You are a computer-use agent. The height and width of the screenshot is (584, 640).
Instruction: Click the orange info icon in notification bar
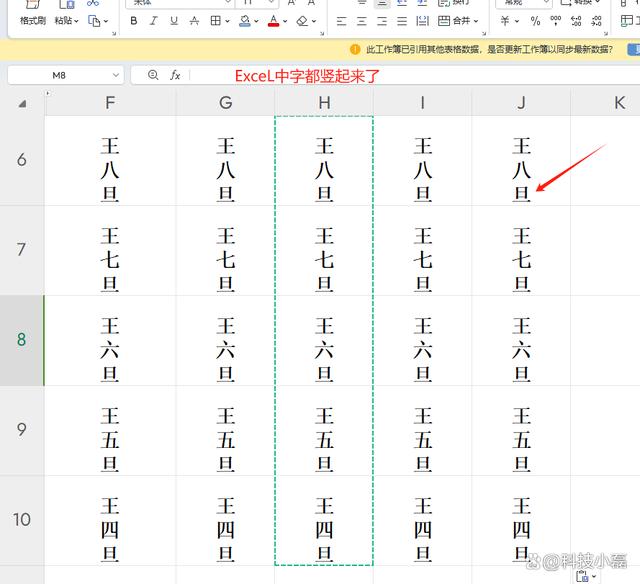[355, 49]
